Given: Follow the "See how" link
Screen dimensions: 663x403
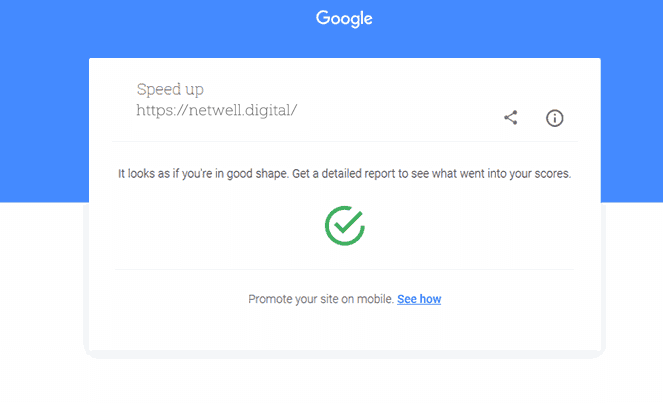Looking at the screenshot, I should click(419, 299).
